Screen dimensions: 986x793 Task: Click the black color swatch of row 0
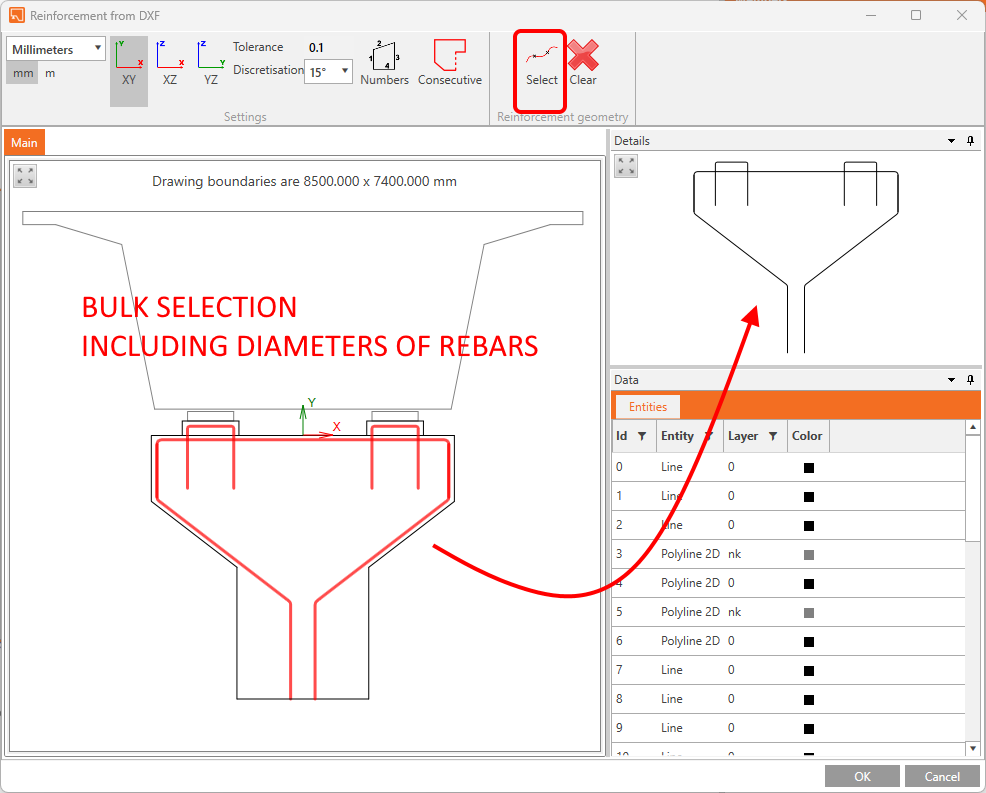click(x=809, y=467)
